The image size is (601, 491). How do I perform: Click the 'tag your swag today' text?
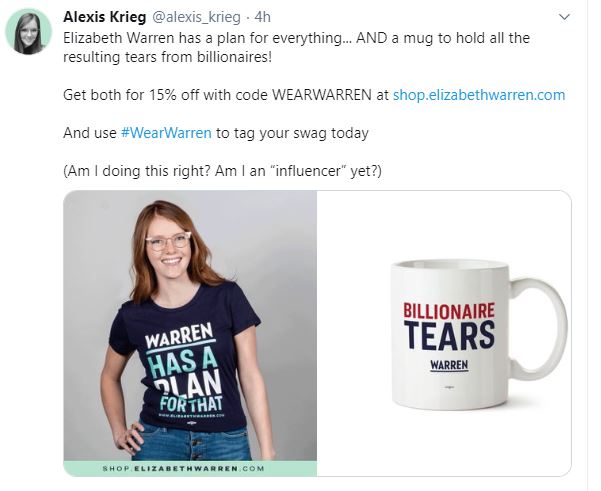(292, 133)
